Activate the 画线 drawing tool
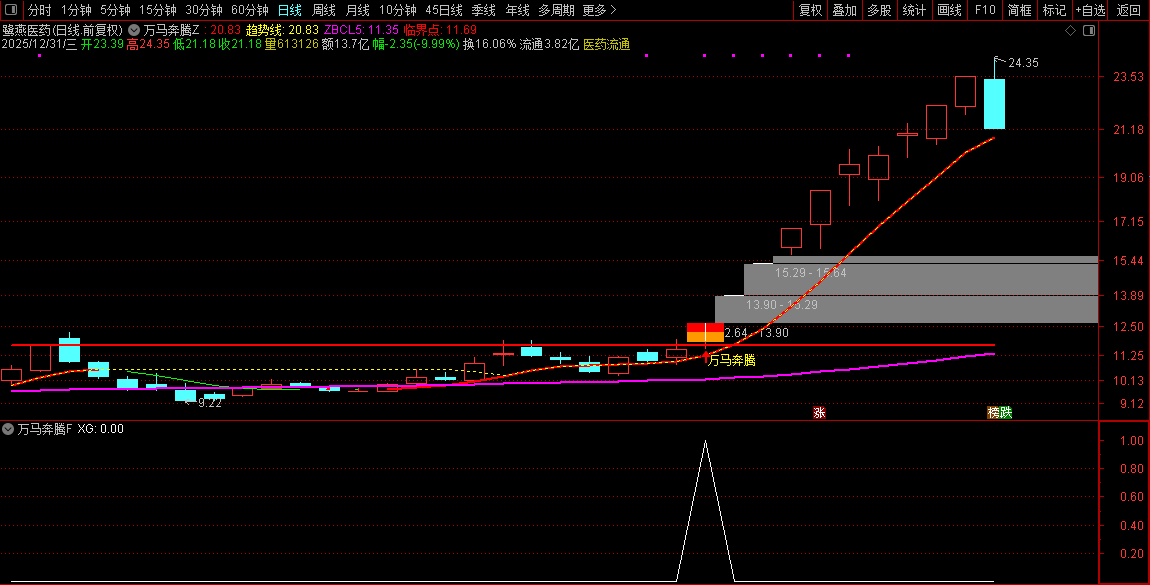Viewport: 1150px width, 585px height. coord(949,10)
